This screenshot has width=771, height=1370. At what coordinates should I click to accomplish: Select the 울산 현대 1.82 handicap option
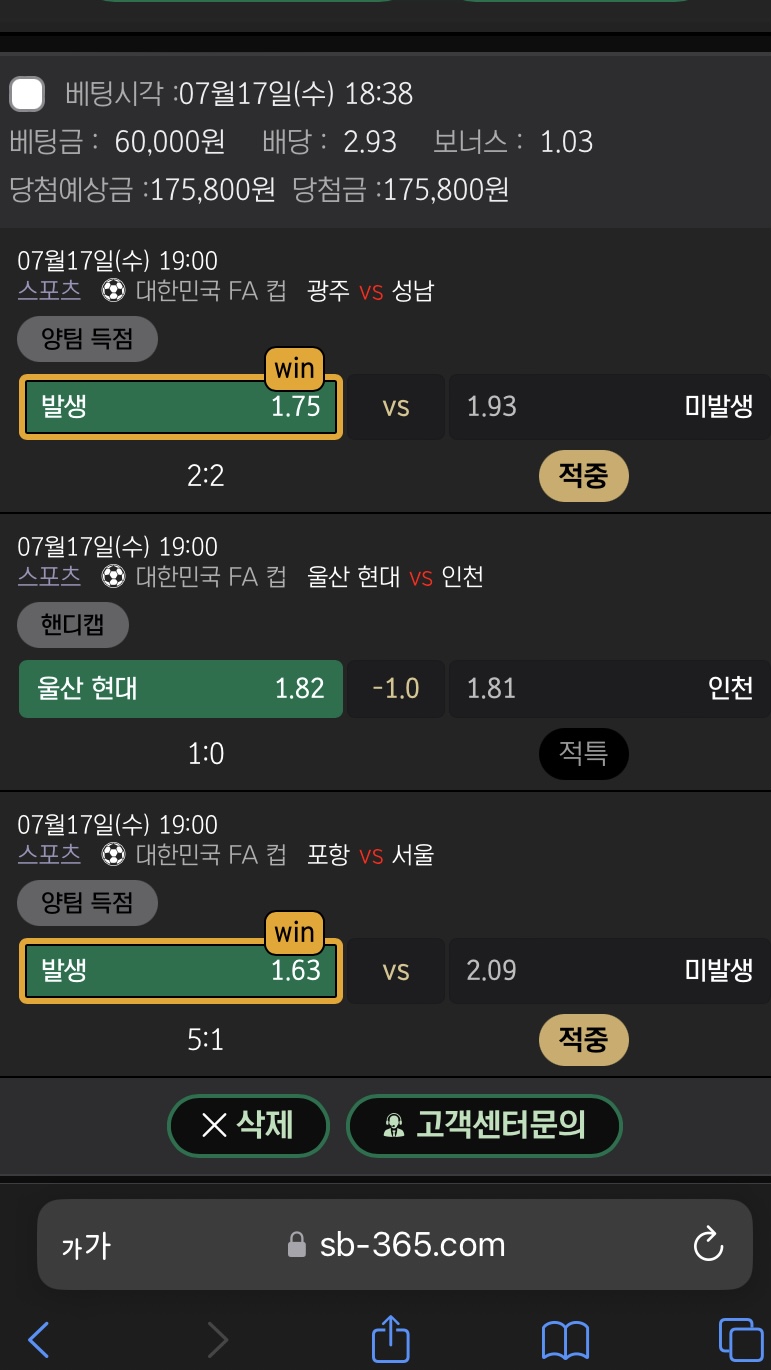[181, 688]
